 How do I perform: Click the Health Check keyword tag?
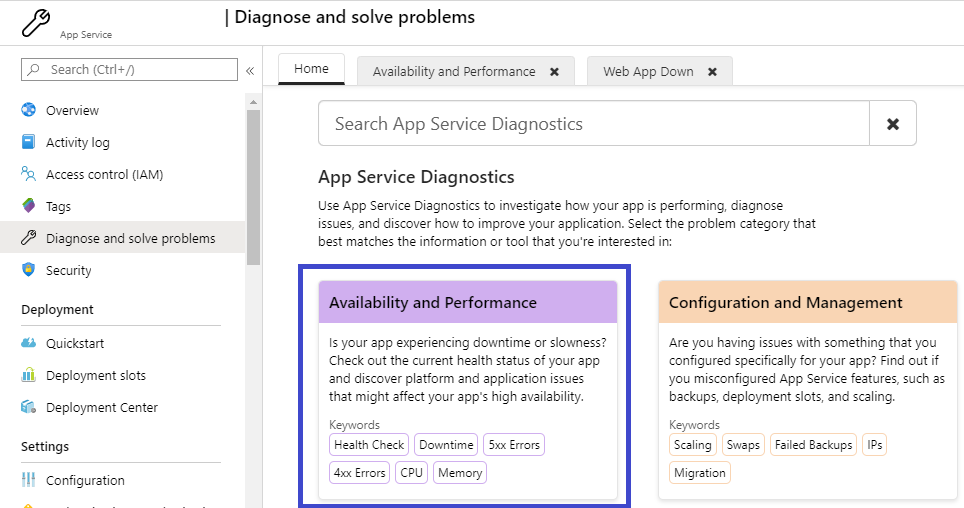click(x=369, y=445)
